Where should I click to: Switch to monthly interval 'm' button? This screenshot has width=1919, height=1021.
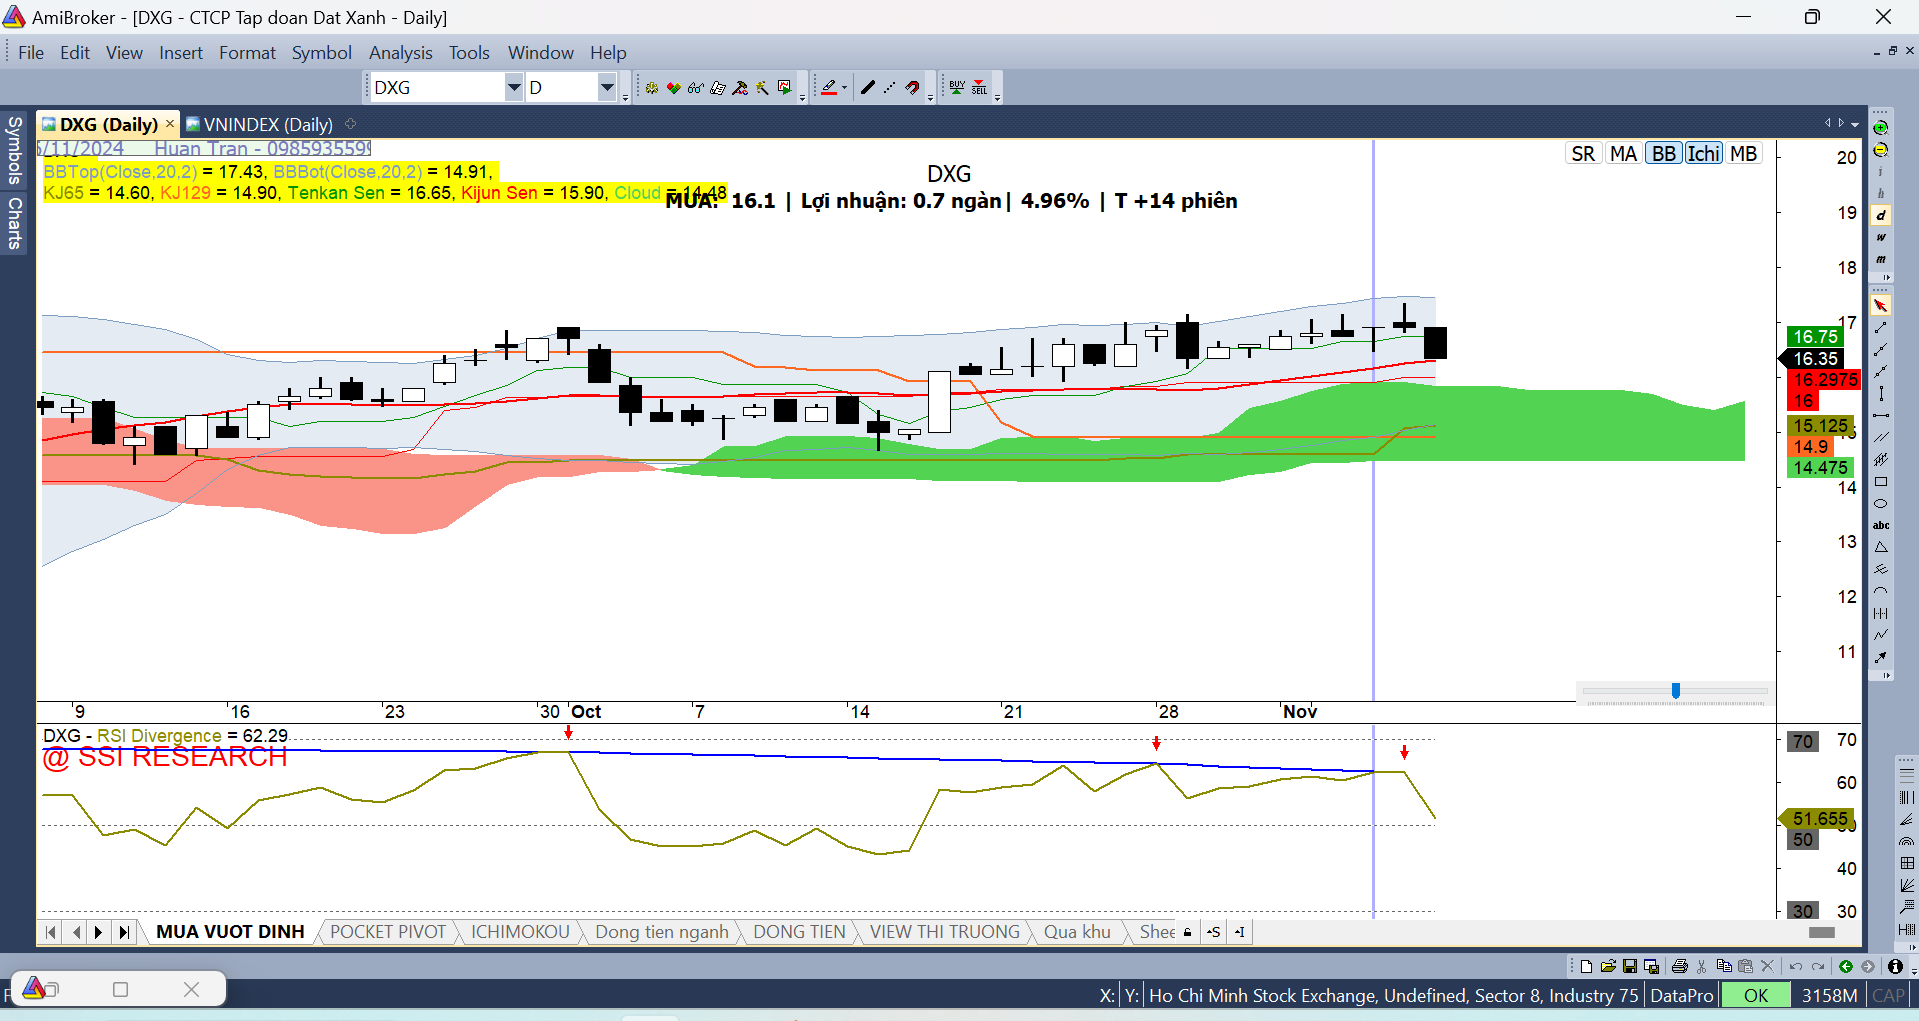pyautogui.click(x=1881, y=260)
